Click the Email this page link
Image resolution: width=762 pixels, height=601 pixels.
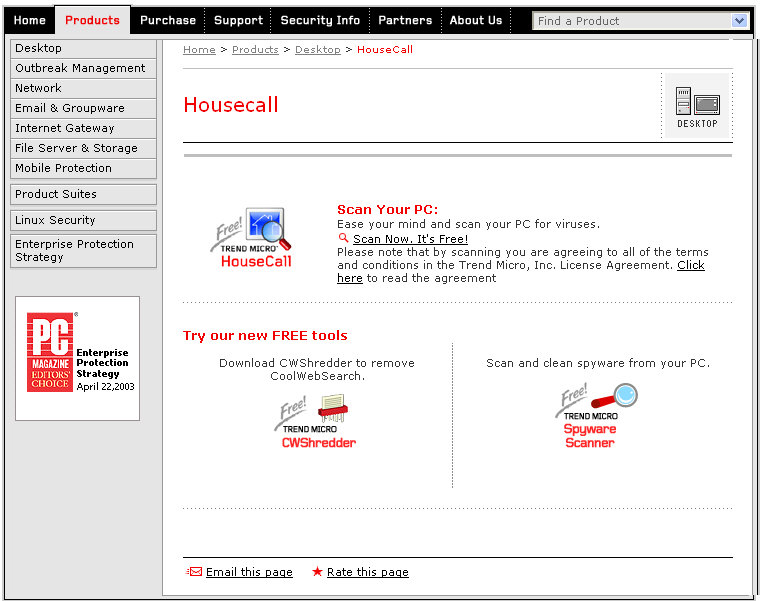[x=249, y=572]
